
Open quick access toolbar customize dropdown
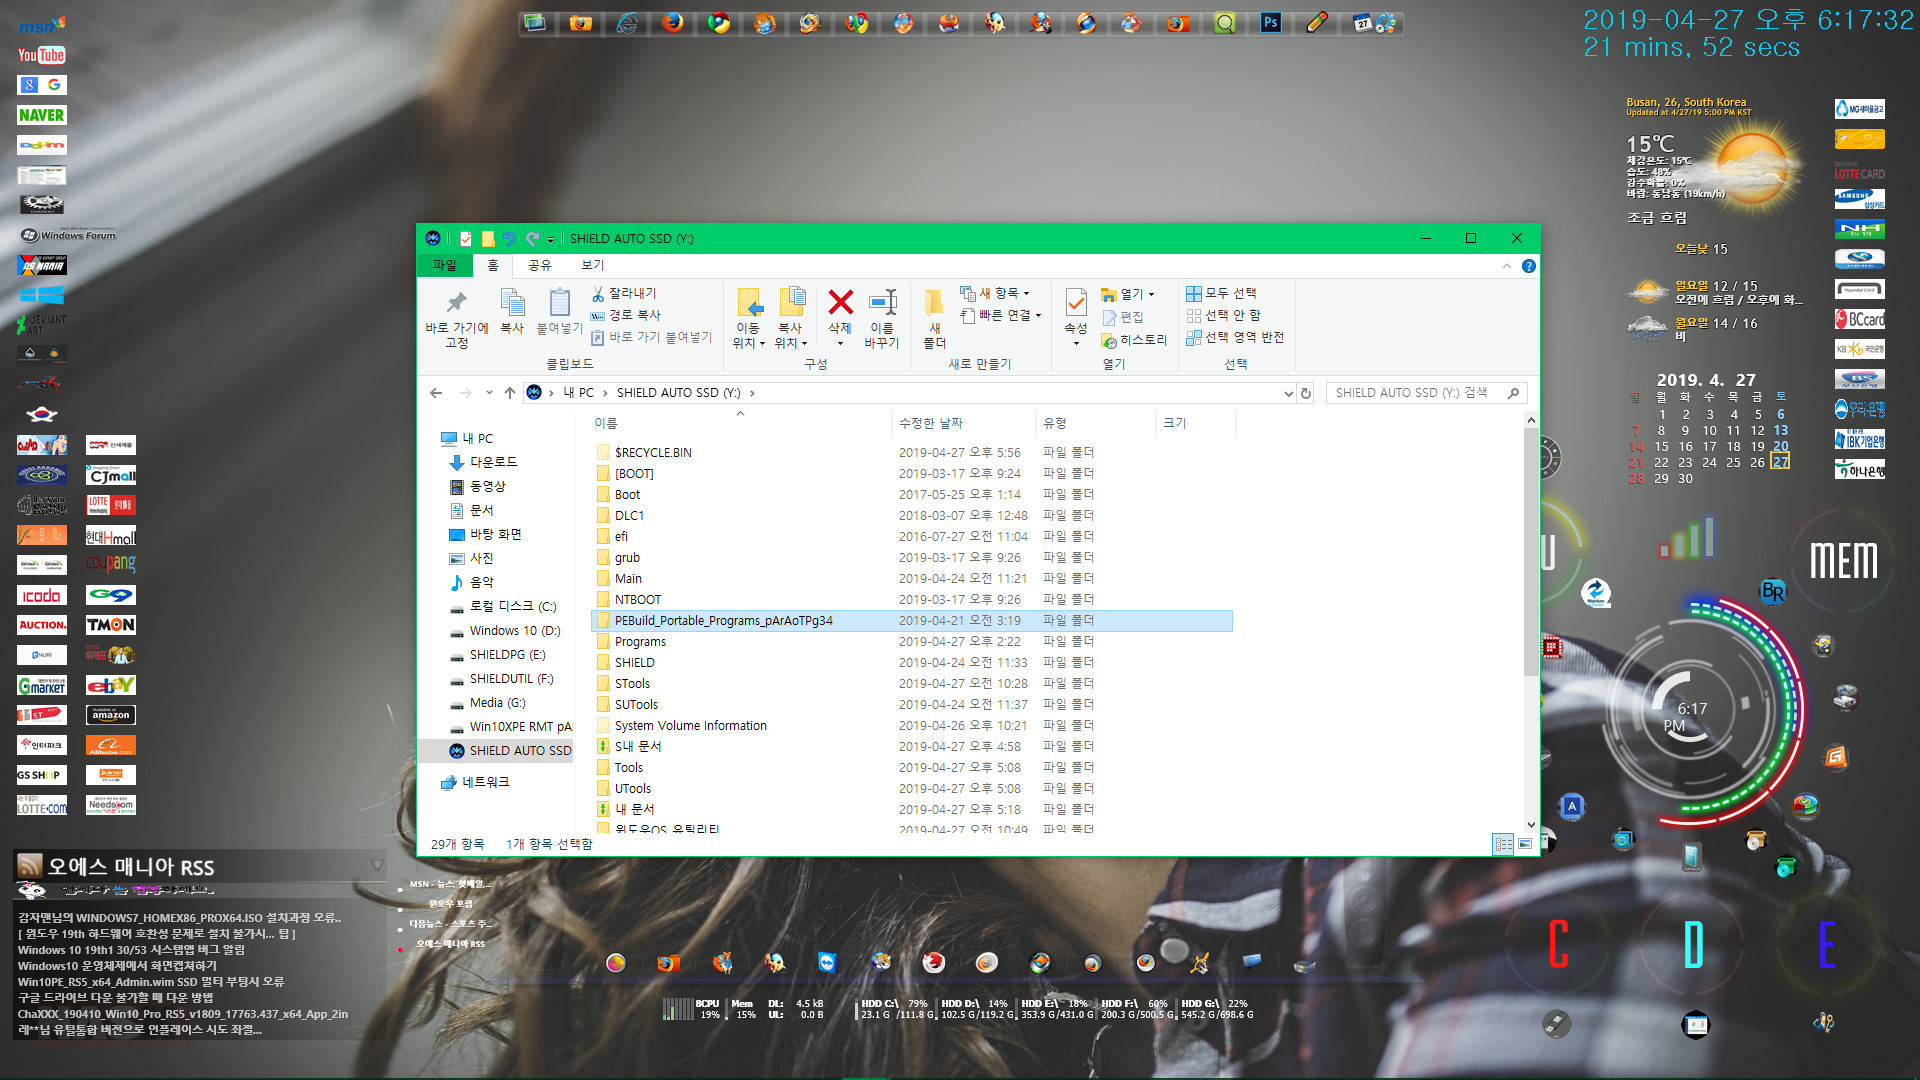point(550,239)
